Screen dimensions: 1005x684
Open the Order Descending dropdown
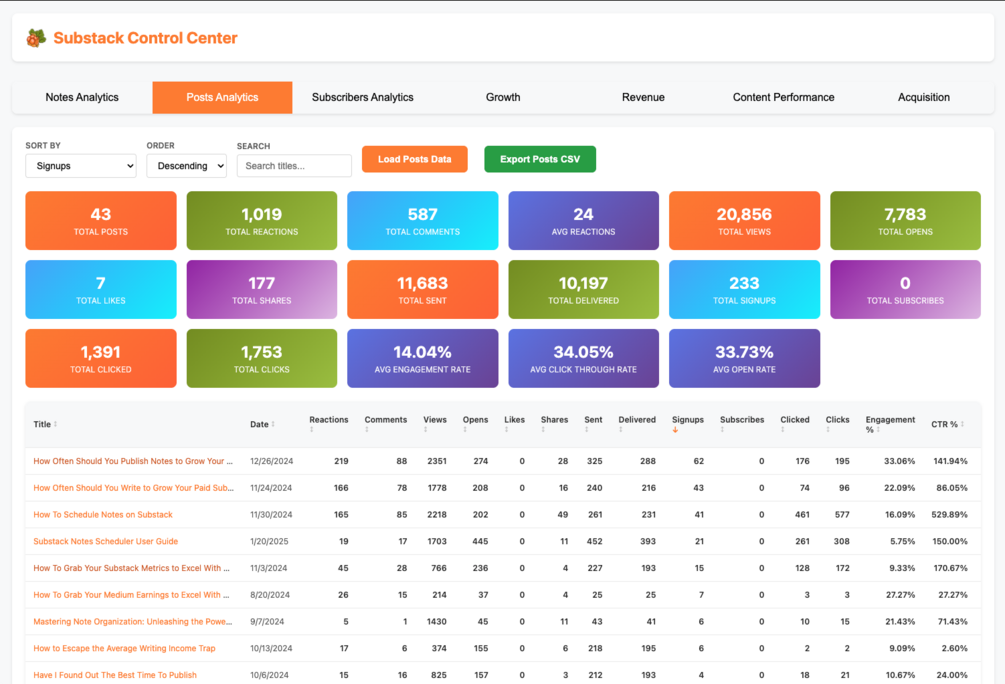coord(187,166)
